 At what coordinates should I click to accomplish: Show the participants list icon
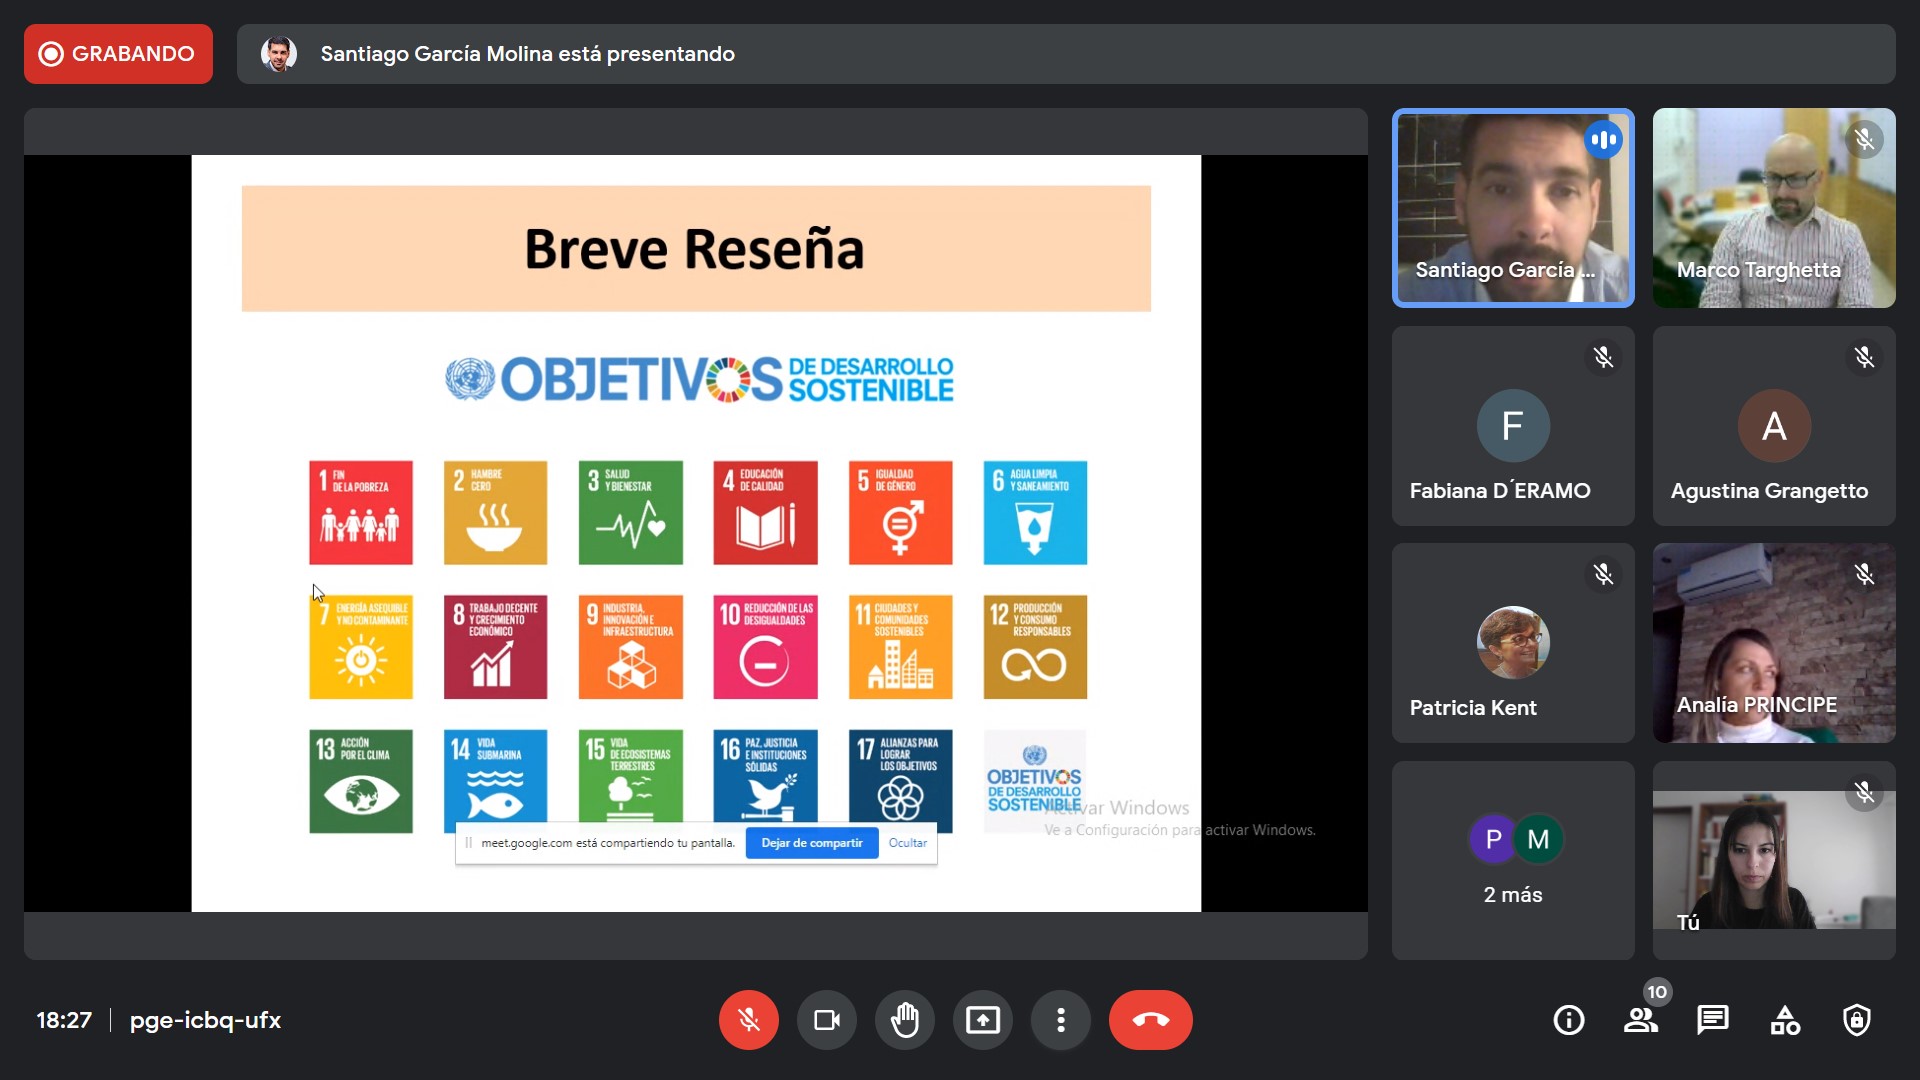[x=1641, y=1020]
